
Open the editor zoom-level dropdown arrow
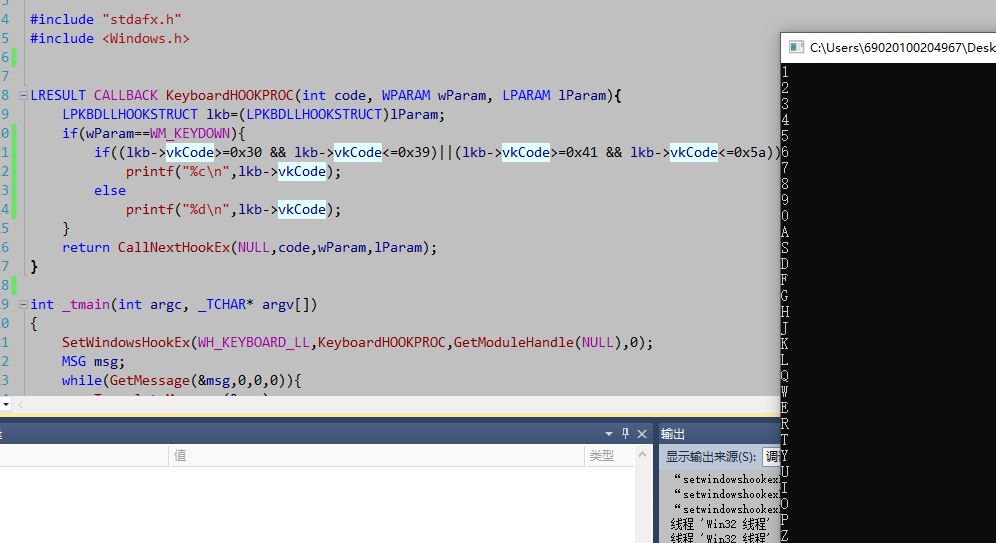pos(5,404)
